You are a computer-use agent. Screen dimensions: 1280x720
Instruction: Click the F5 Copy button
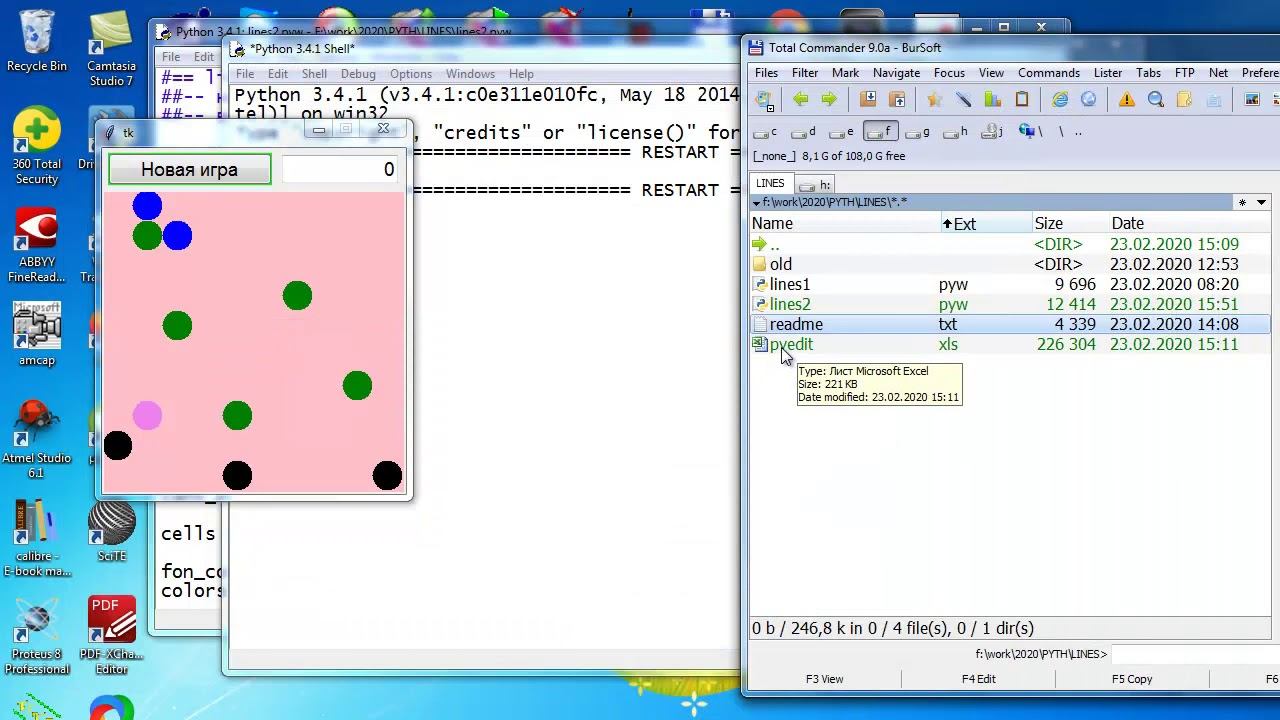point(1132,679)
